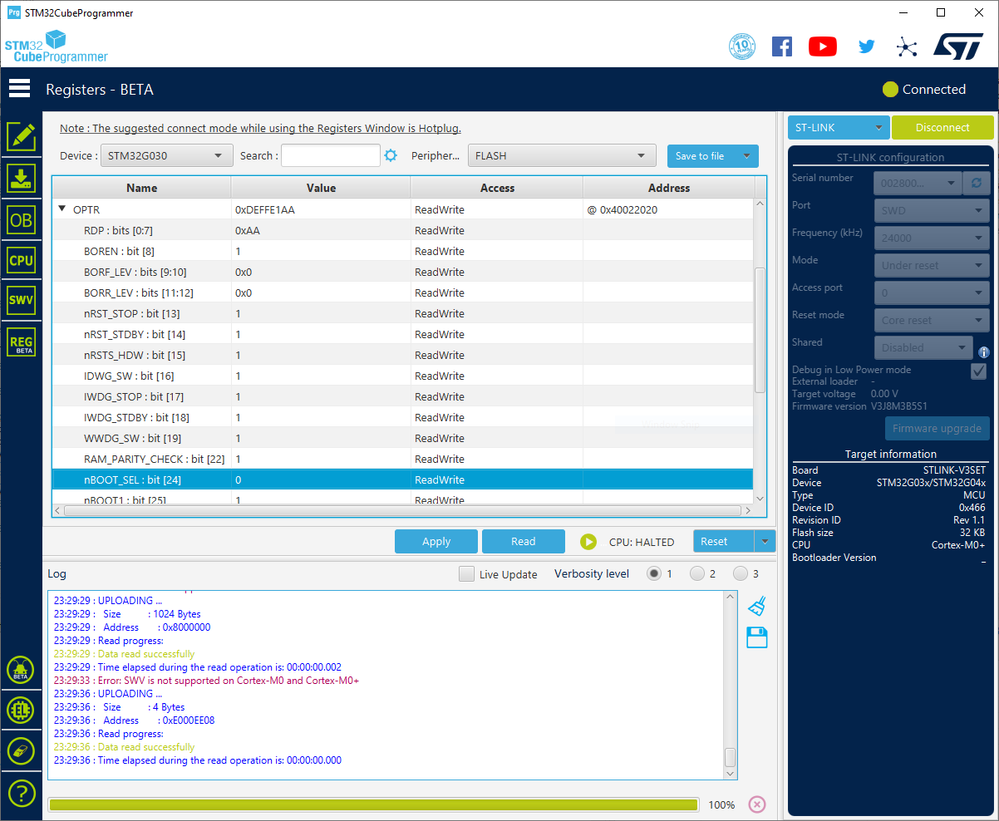This screenshot has width=999, height=821.
Task: Open the Port SWD dropdown
Action: coord(931,210)
